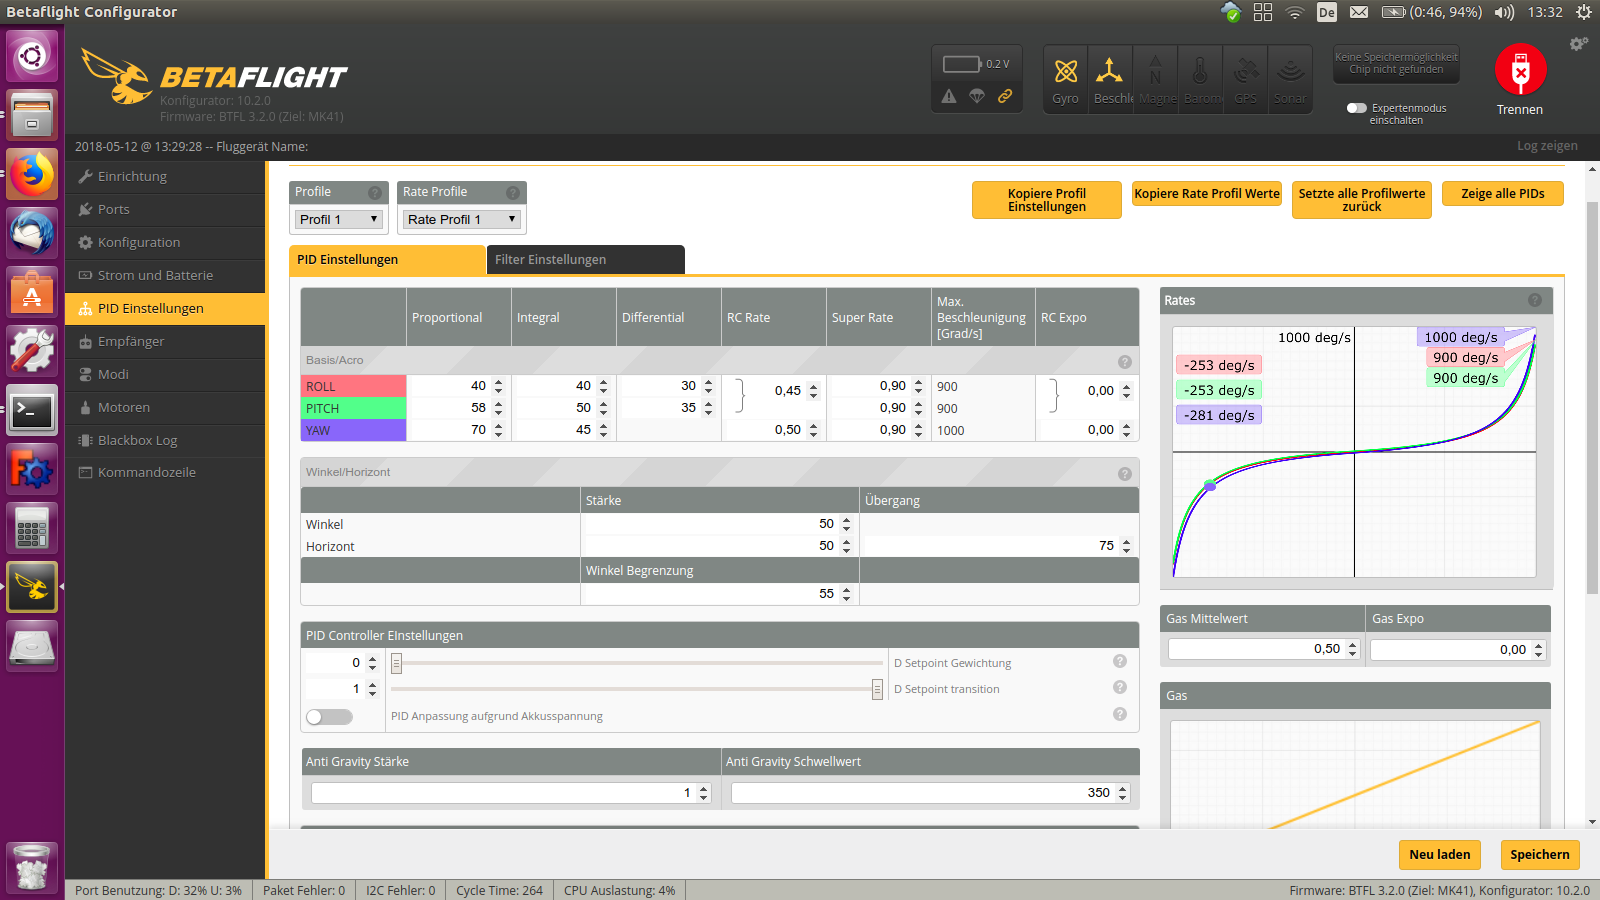The image size is (1600, 900).
Task: Adjust YAW Proportional value stepper
Action: pyautogui.click(x=498, y=430)
